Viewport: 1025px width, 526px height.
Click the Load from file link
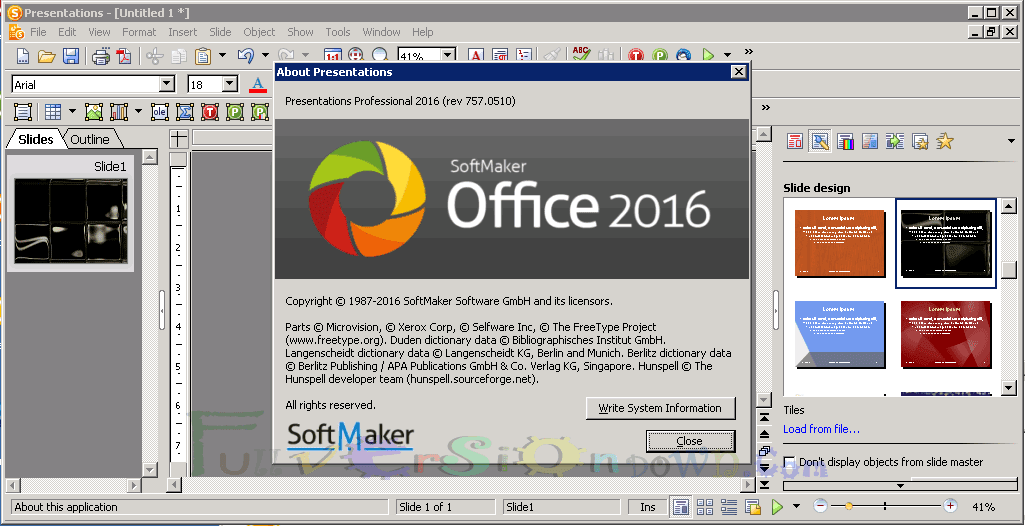821,429
